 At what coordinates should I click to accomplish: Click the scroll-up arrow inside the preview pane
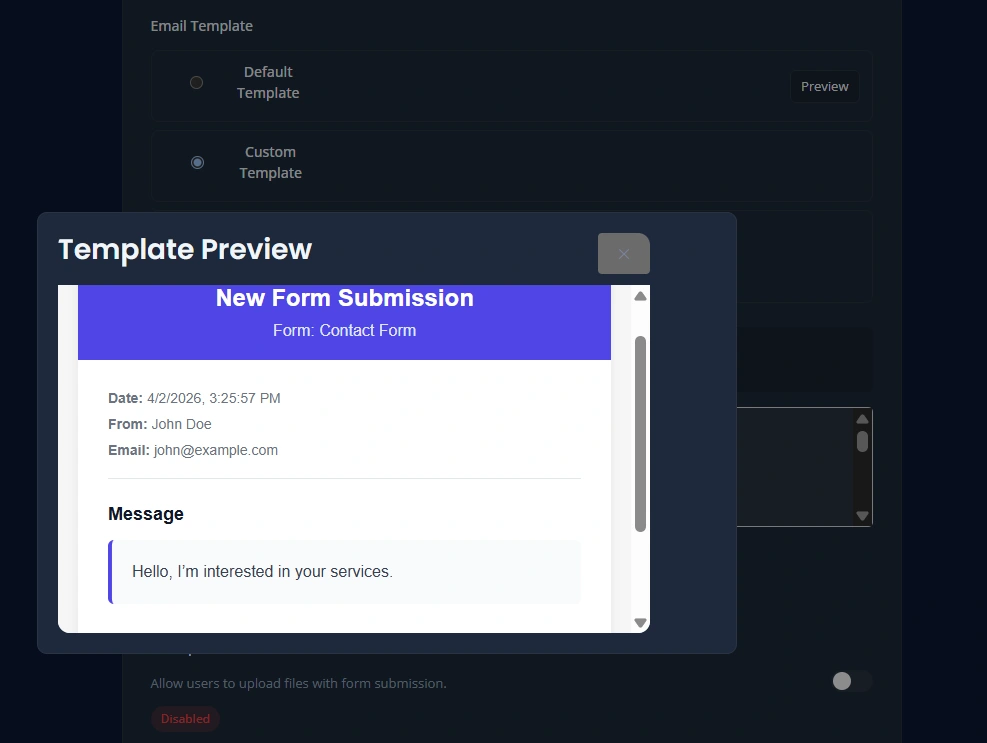[640, 295]
